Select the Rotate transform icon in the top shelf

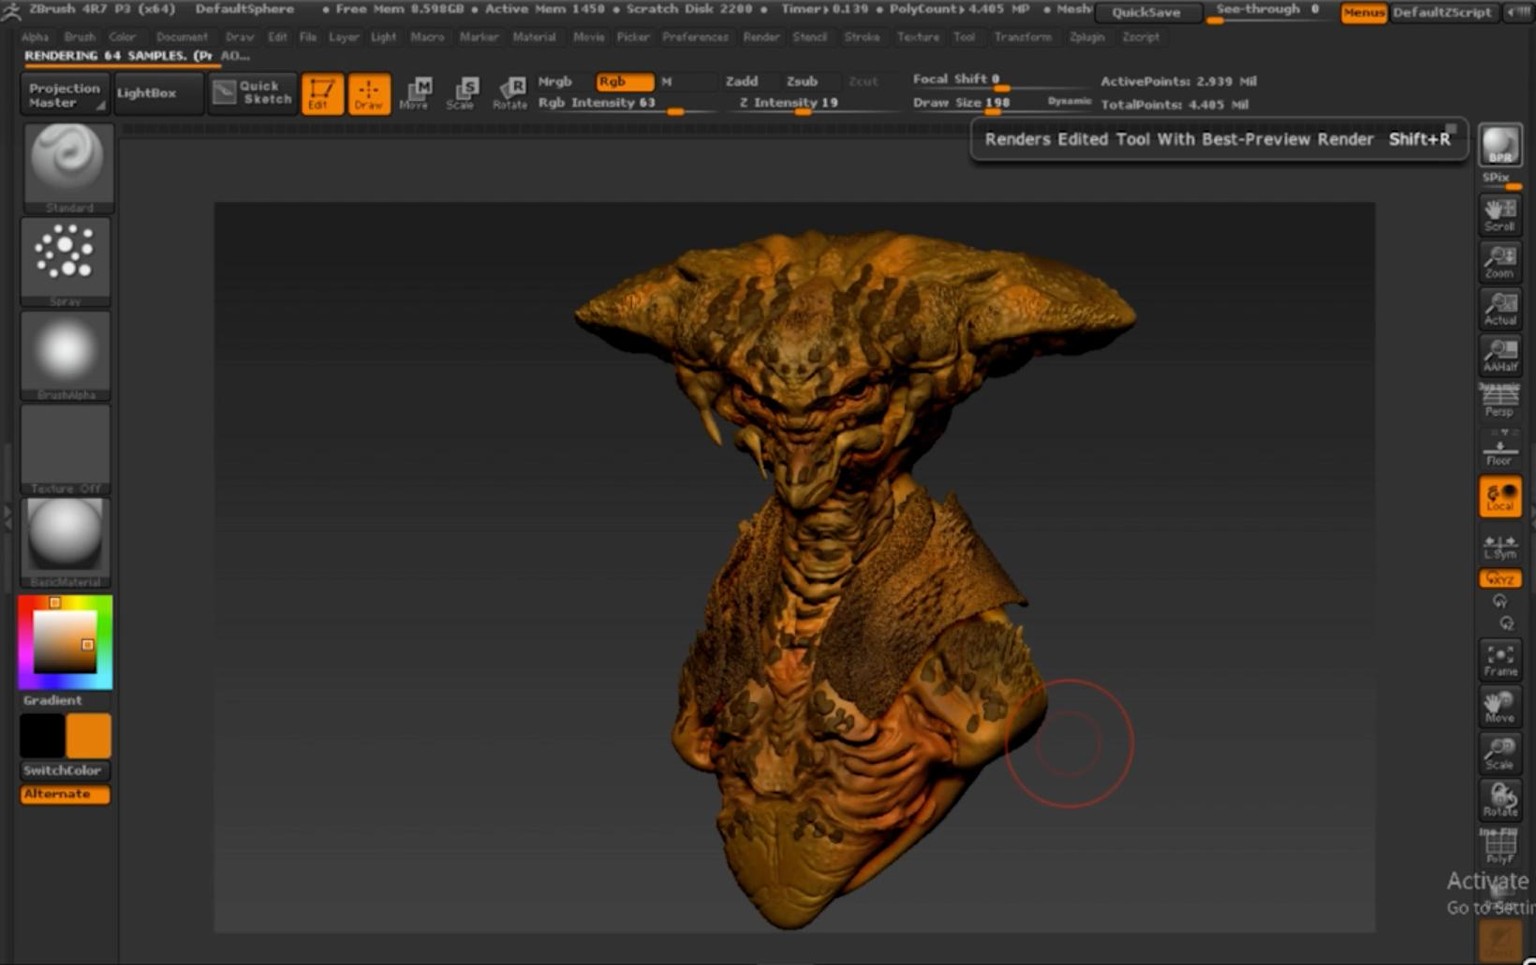[x=509, y=94]
